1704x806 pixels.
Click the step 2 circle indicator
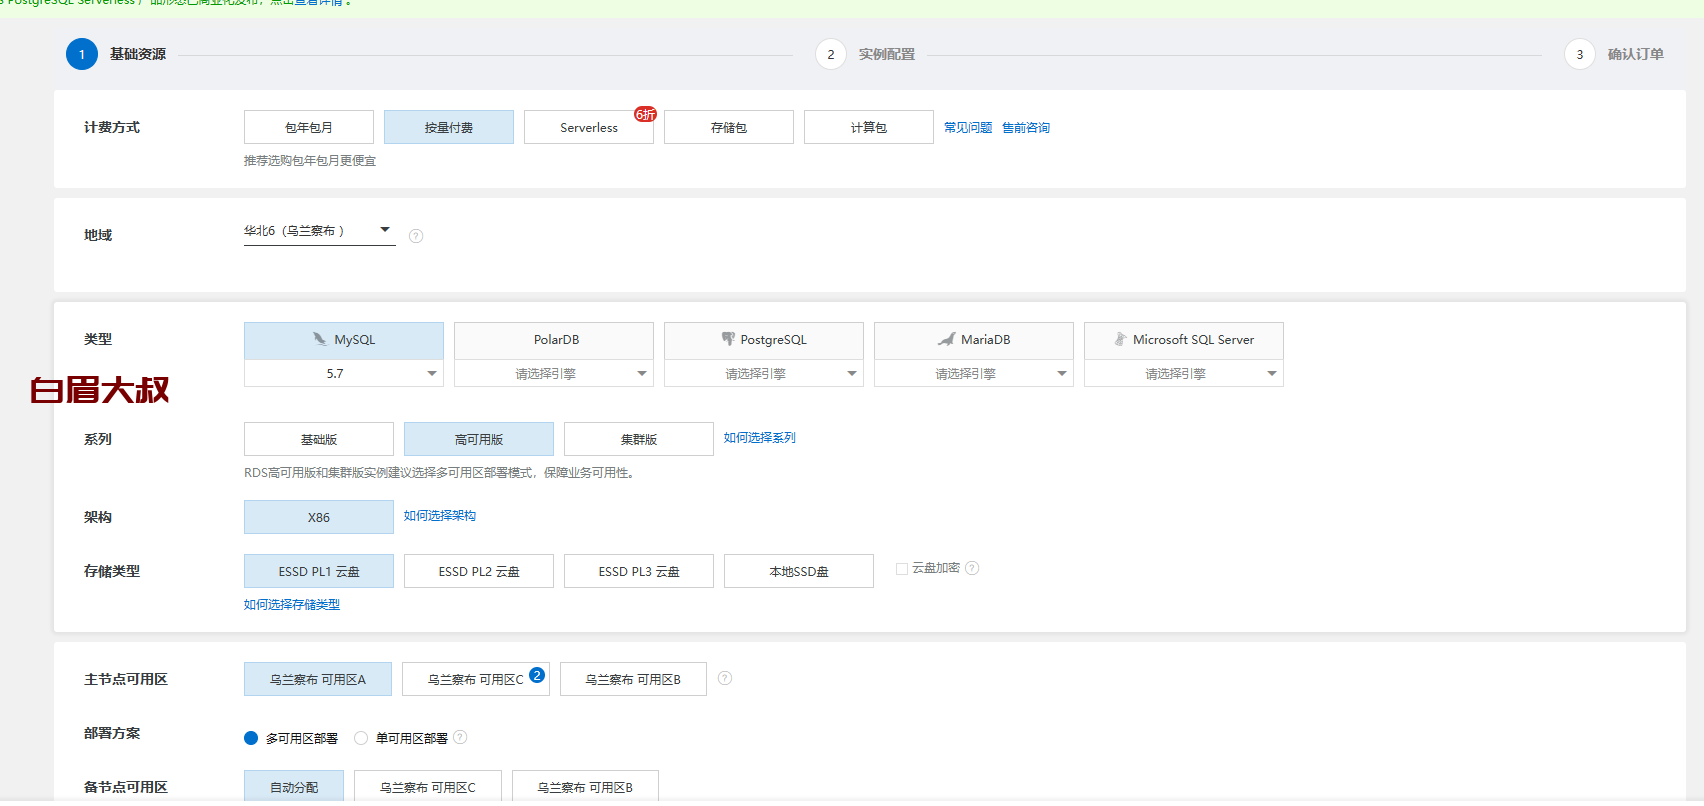click(x=831, y=54)
